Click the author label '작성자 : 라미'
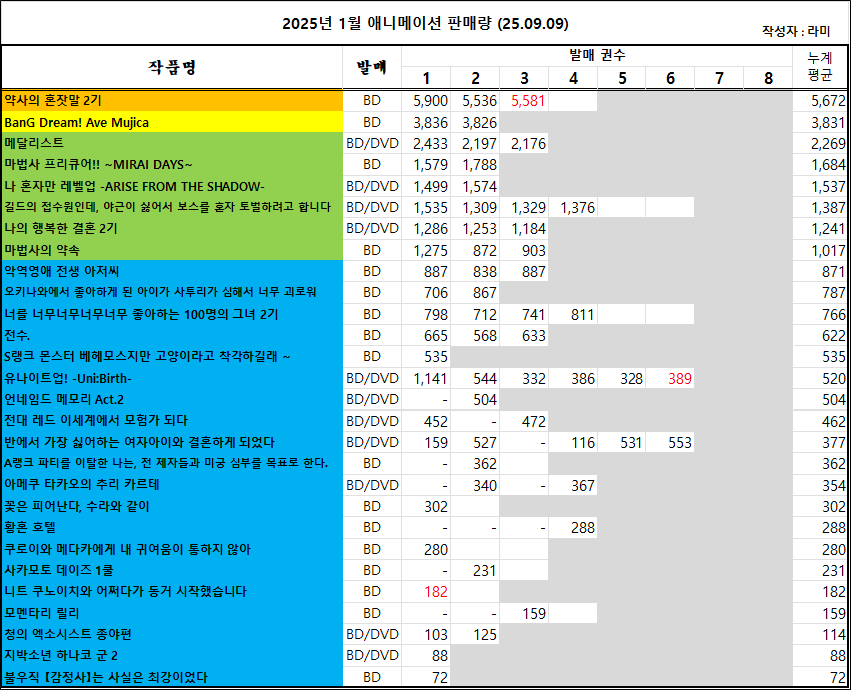The image size is (851, 690). click(x=796, y=31)
